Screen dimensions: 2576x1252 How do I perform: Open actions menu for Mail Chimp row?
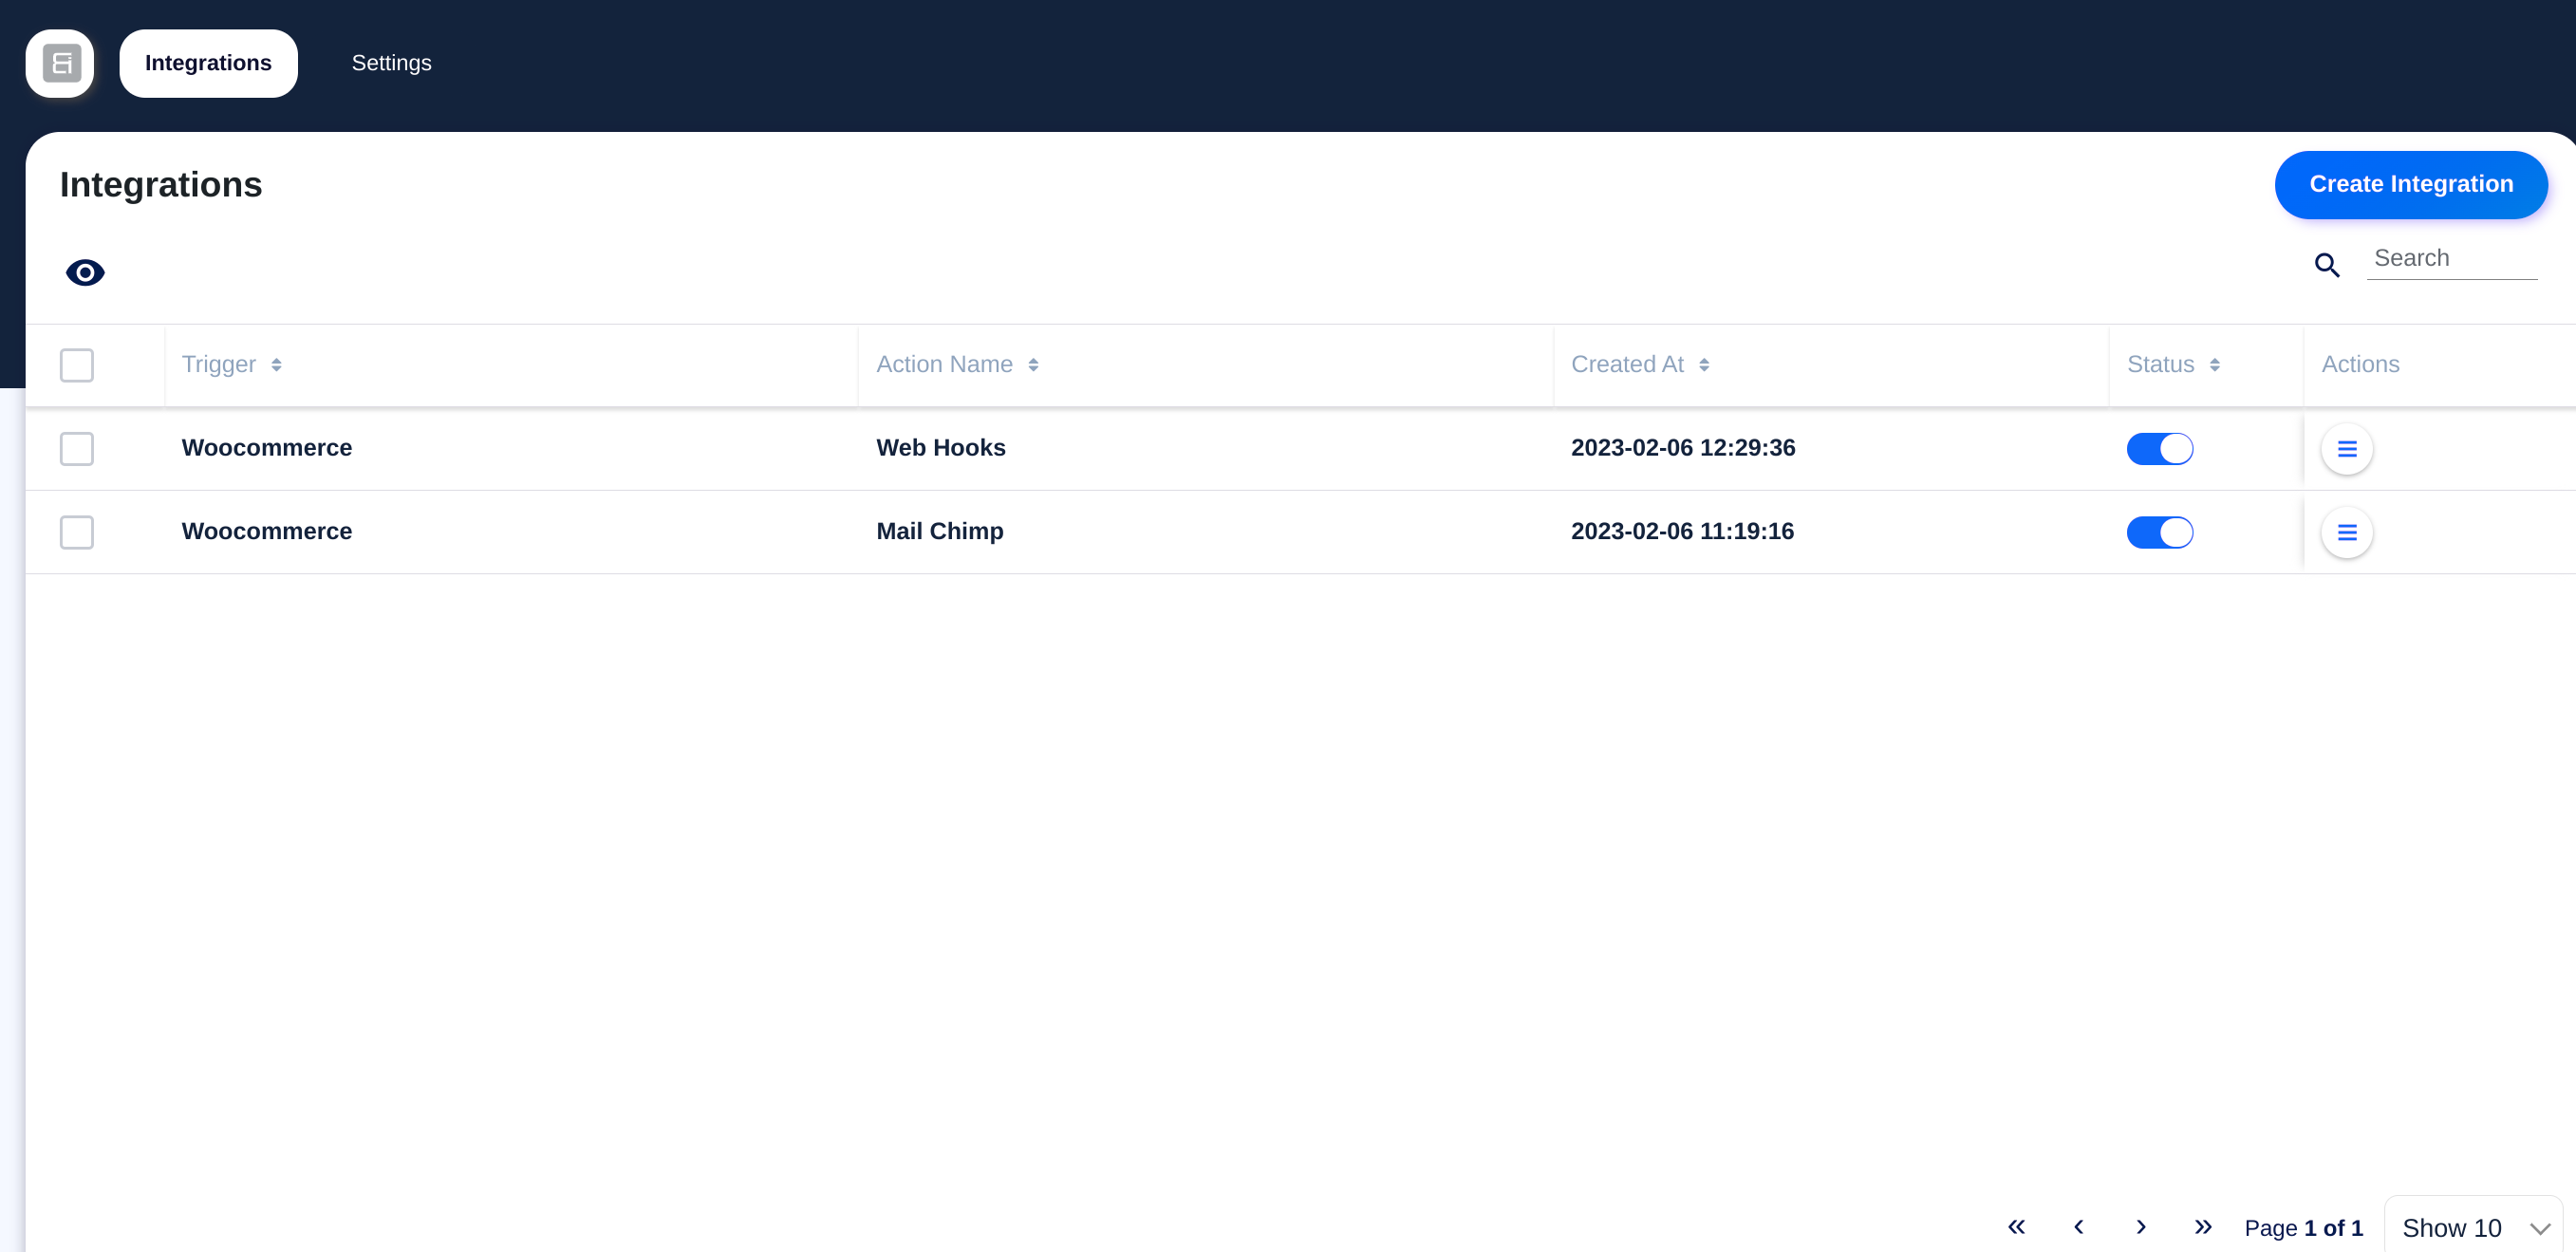click(x=2346, y=533)
